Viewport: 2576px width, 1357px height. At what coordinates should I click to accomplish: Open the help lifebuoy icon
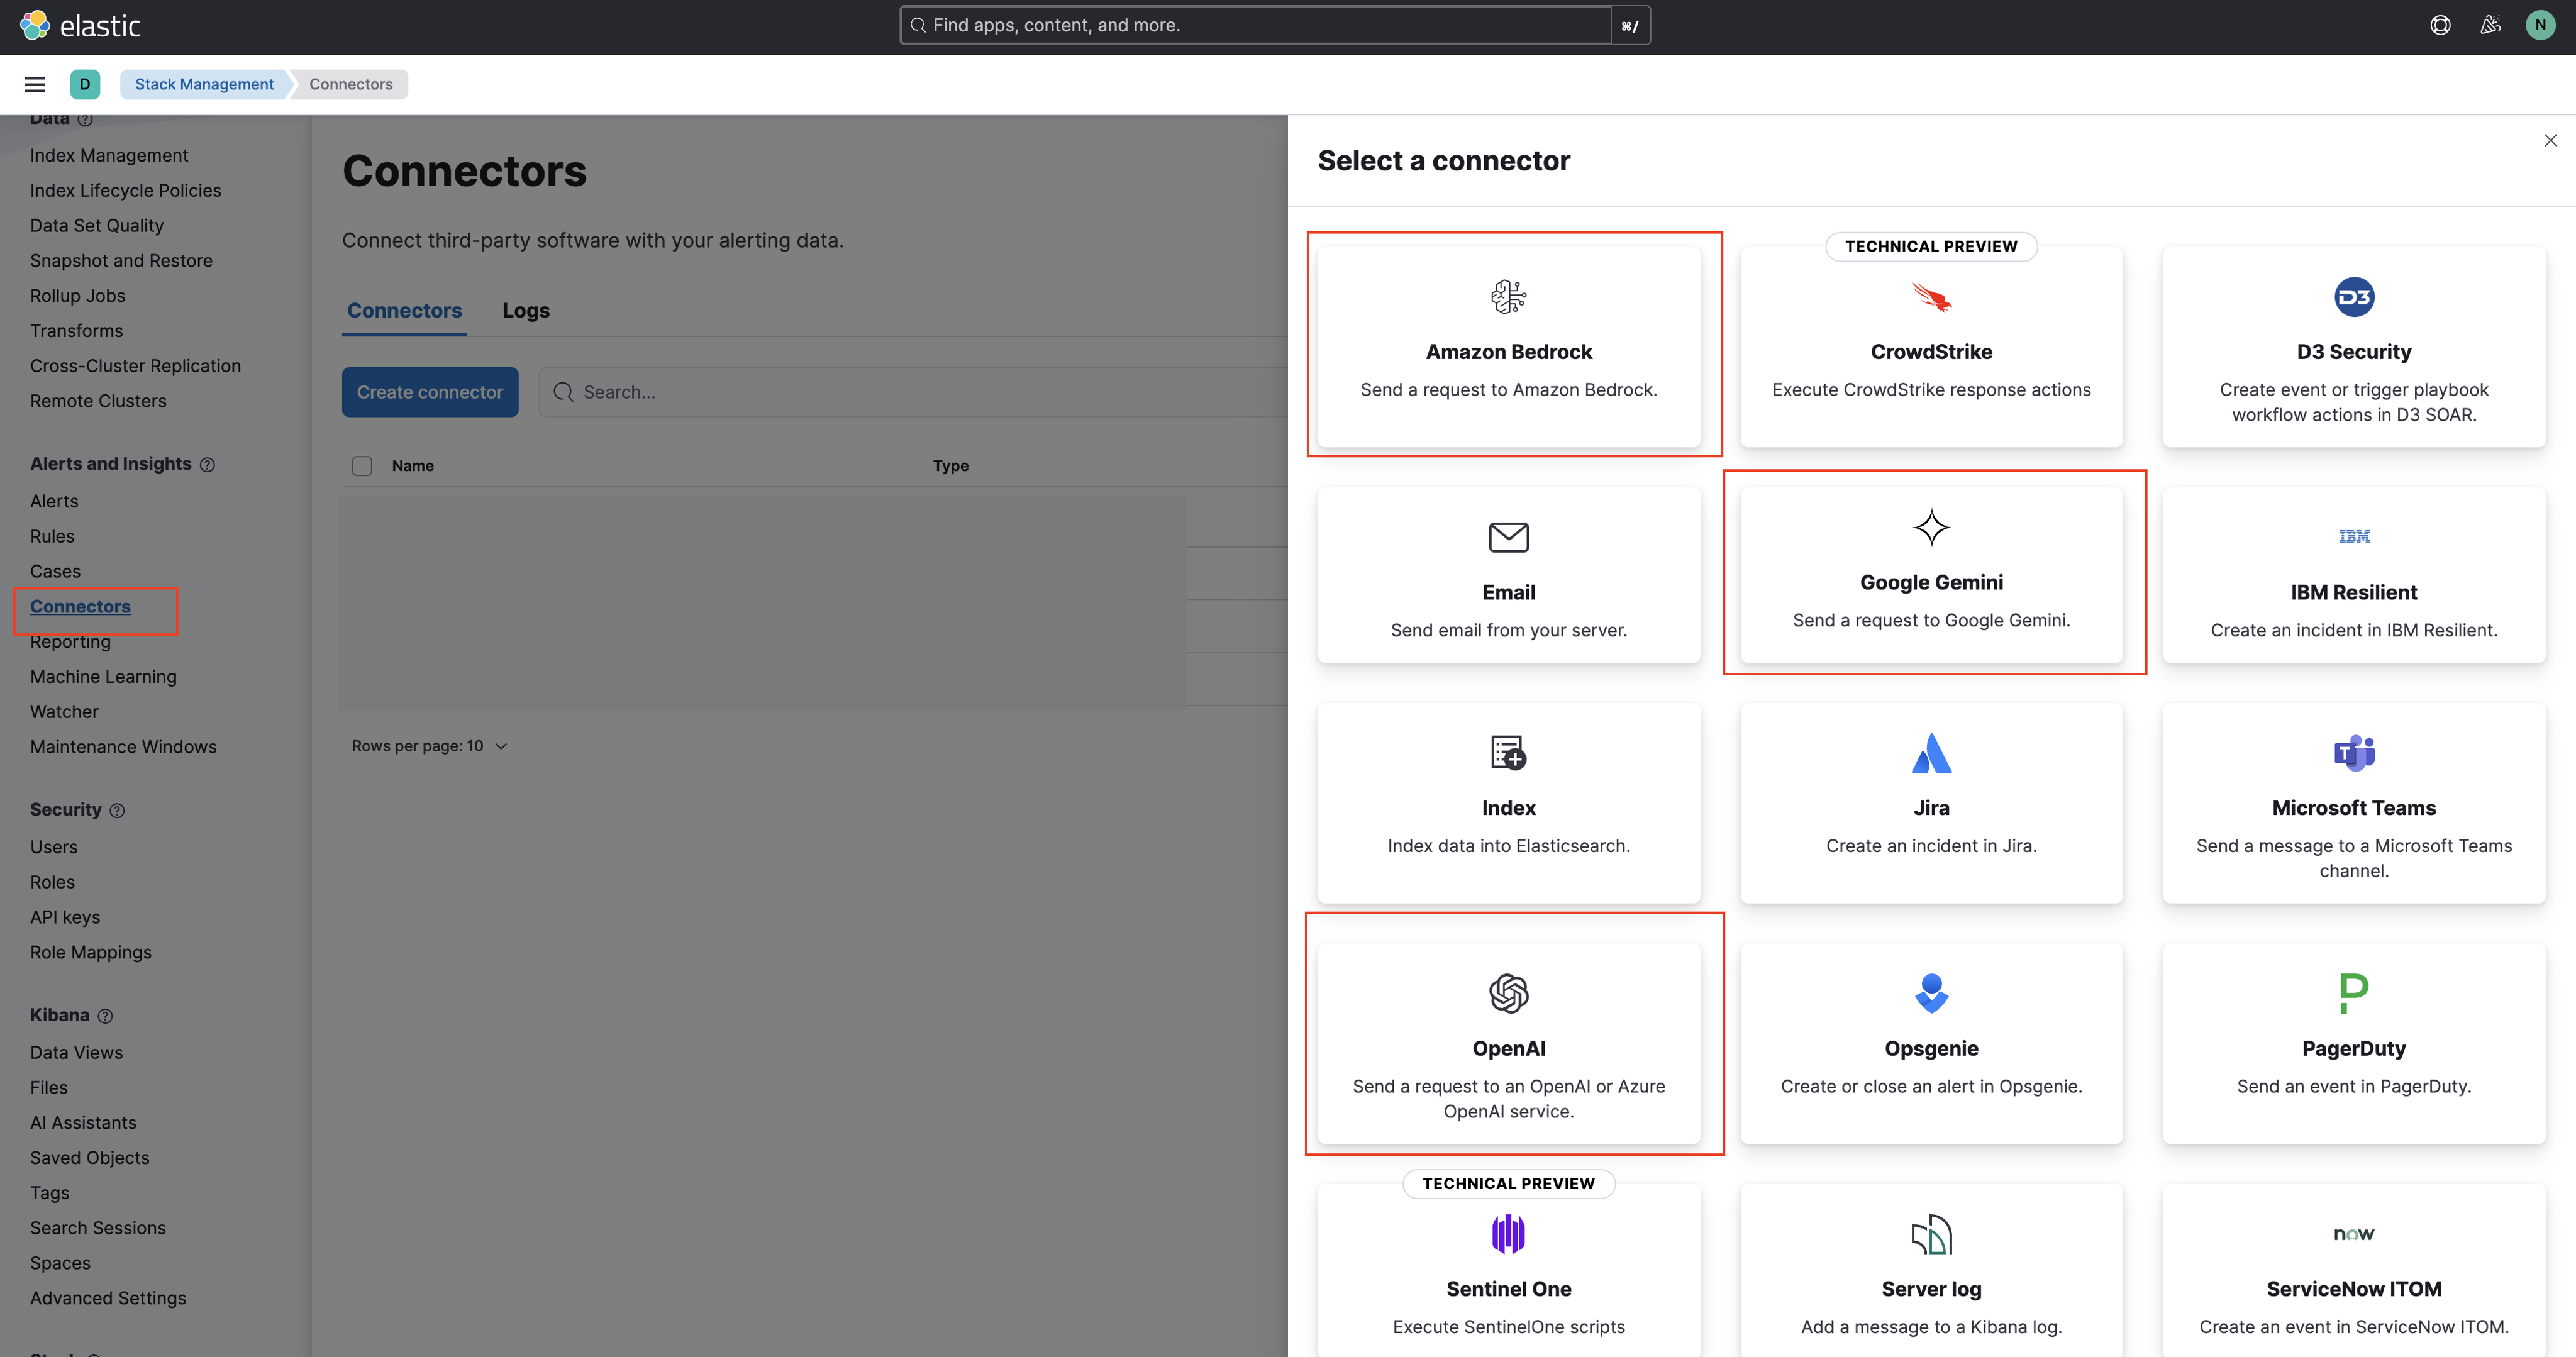(2441, 25)
